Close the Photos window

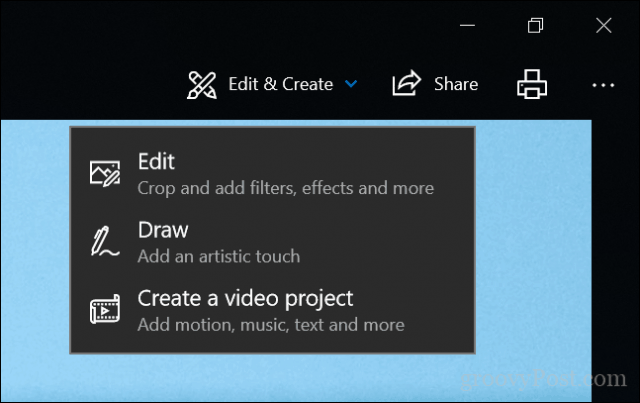click(603, 25)
